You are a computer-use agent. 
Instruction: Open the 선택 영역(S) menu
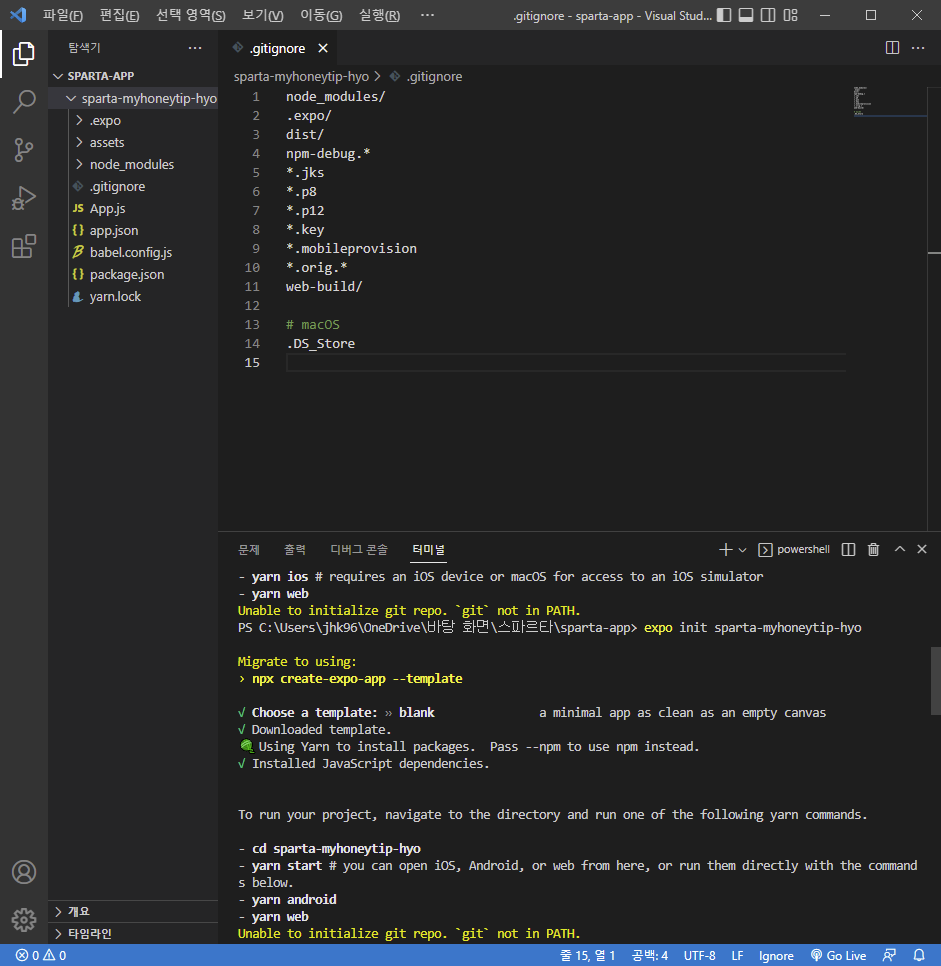pyautogui.click(x=190, y=15)
